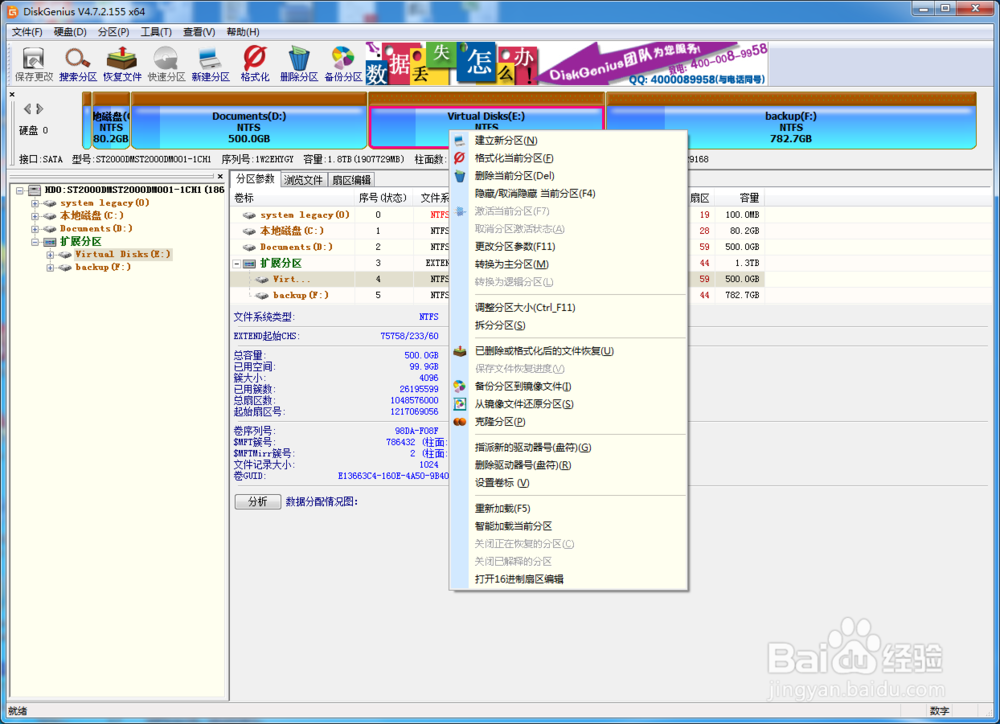The image size is (1000, 724).
Task: Switch to the 分区参数 tab
Action: [x=255, y=179]
